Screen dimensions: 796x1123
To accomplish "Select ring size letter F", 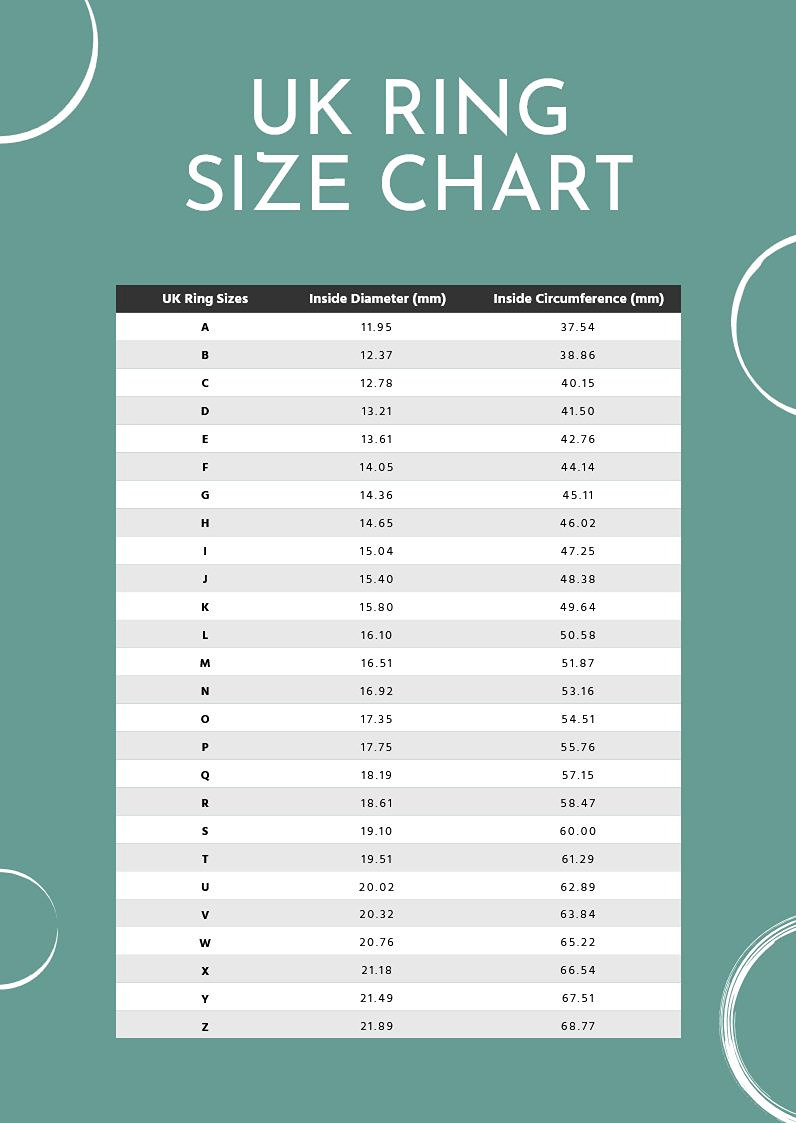I will click(205, 467).
